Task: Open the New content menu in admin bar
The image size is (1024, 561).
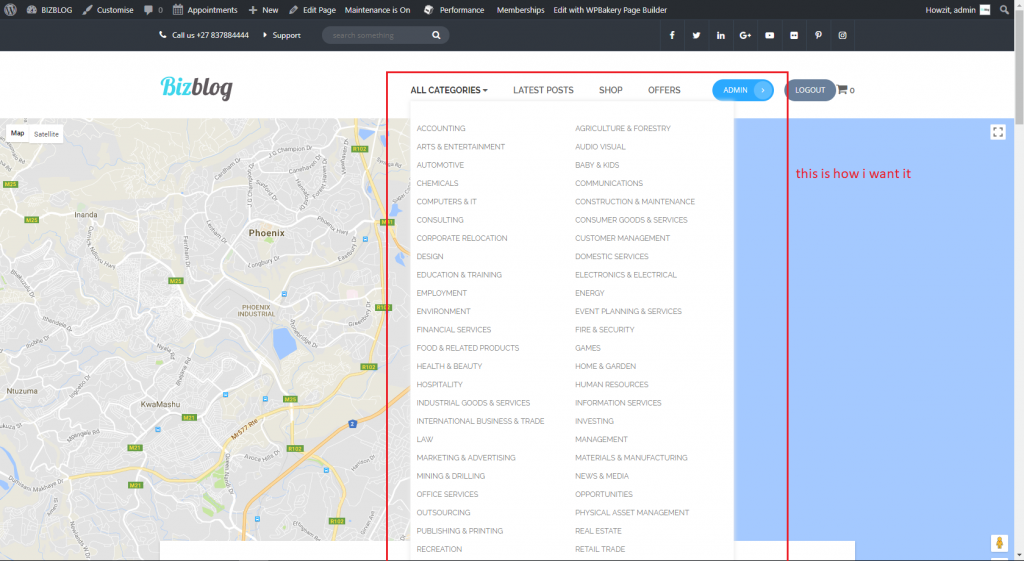Action: coord(264,10)
